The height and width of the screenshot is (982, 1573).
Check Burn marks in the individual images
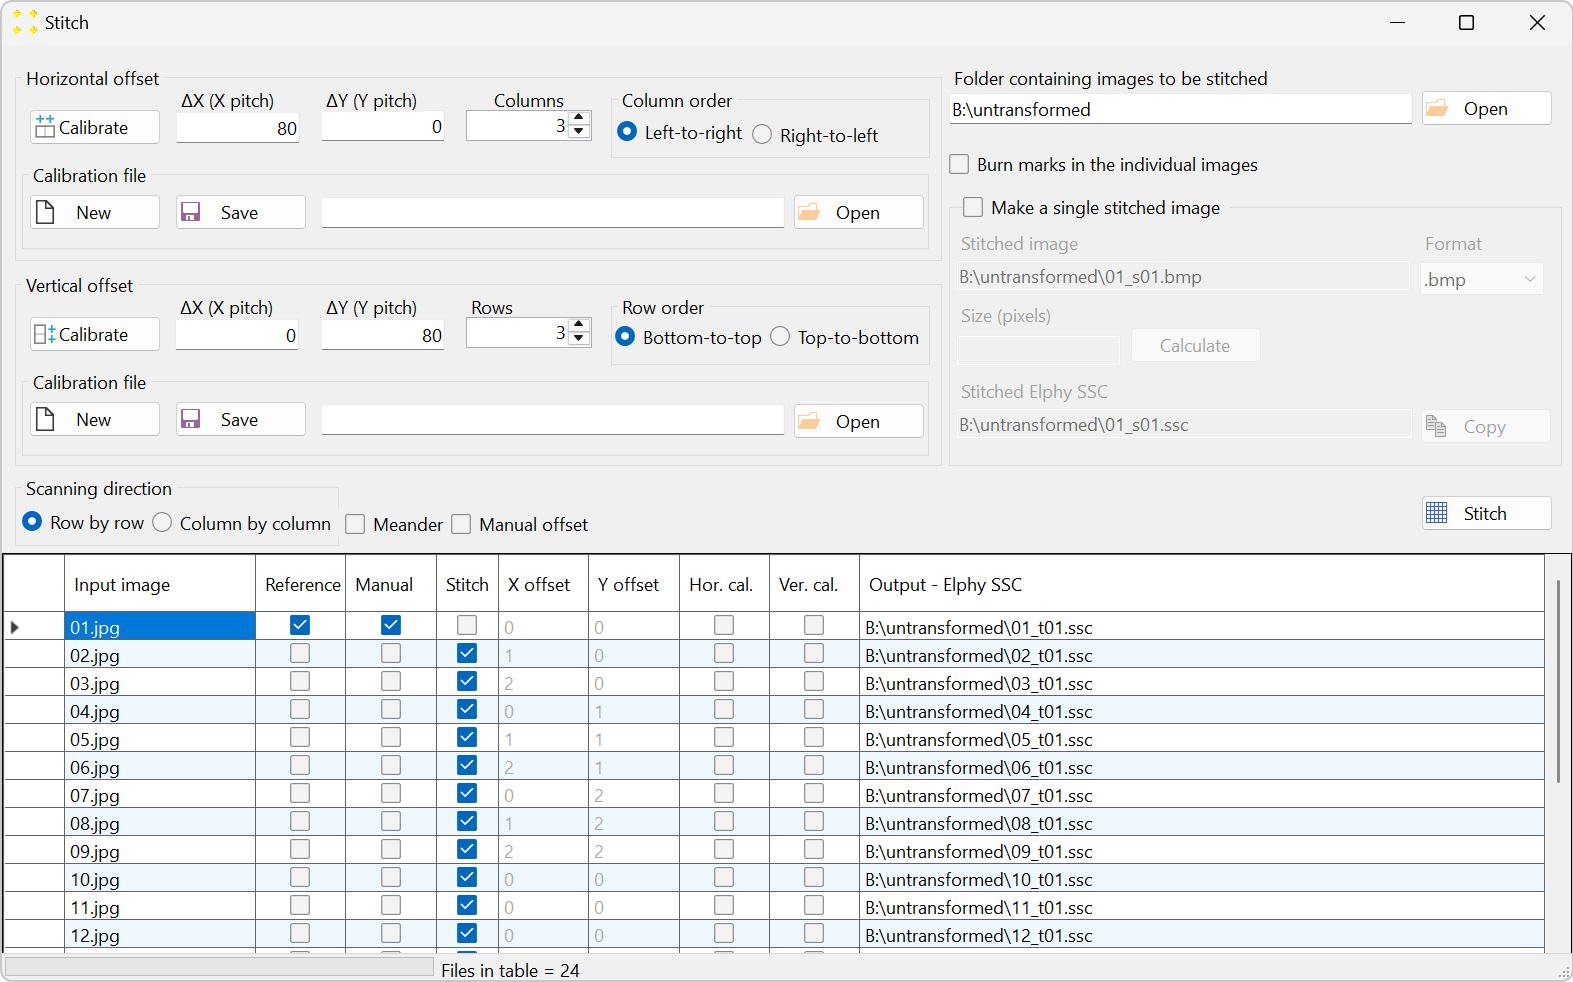pos(959,164)
